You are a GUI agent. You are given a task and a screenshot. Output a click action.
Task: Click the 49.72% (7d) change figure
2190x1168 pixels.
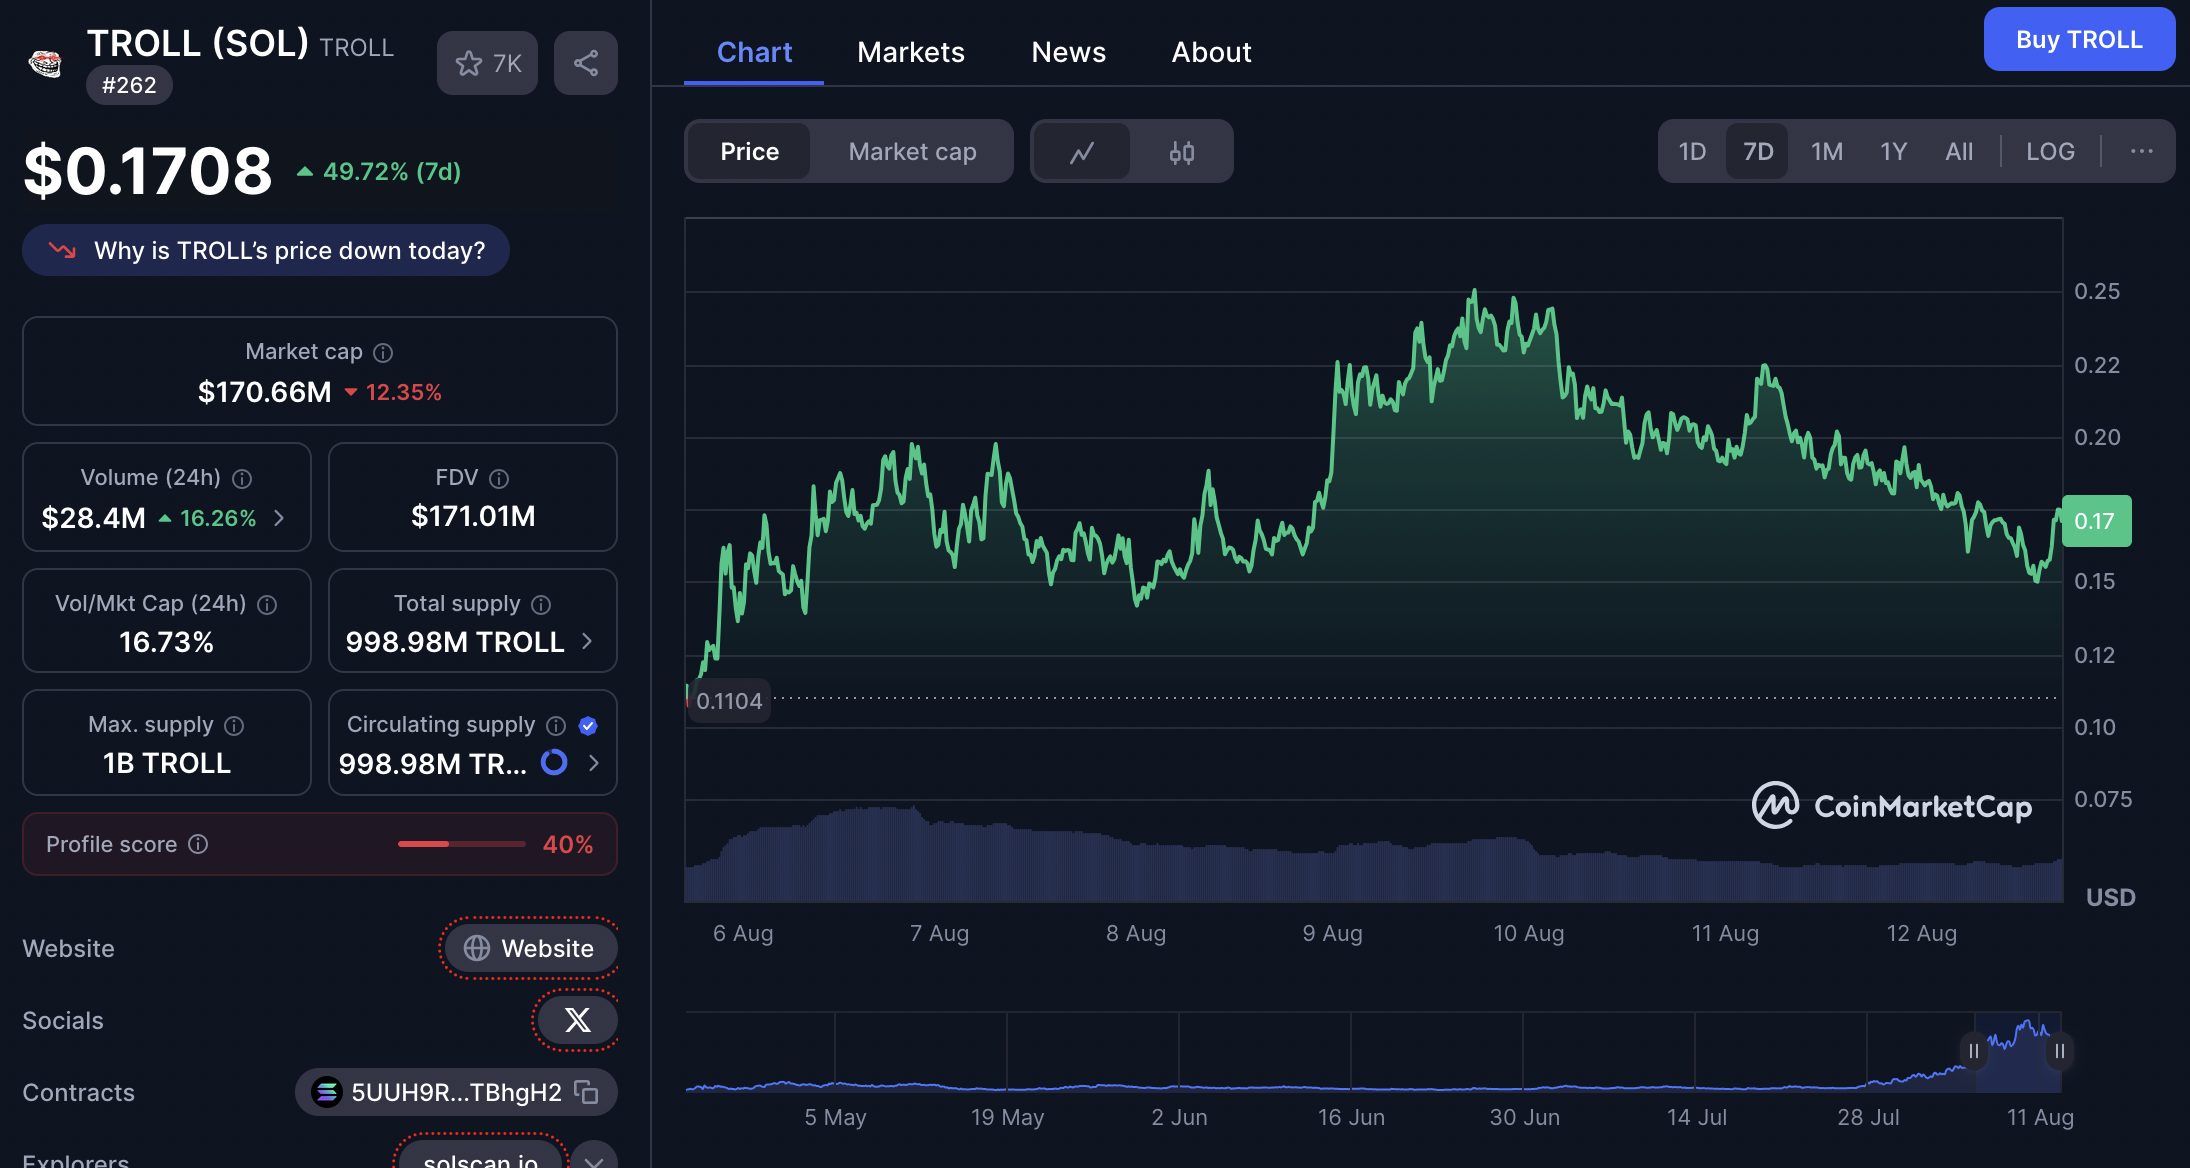pos(379,172)
